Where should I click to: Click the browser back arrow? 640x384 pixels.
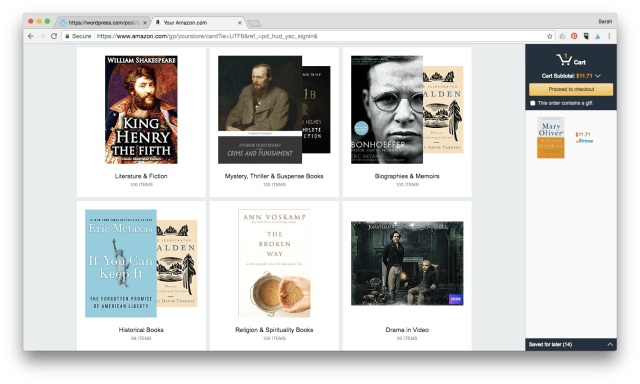pos(31,36)
